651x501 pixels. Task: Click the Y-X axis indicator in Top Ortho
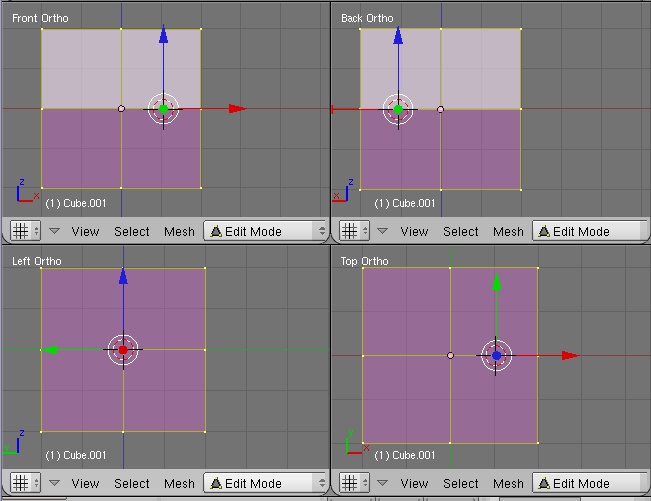[357, 442]
